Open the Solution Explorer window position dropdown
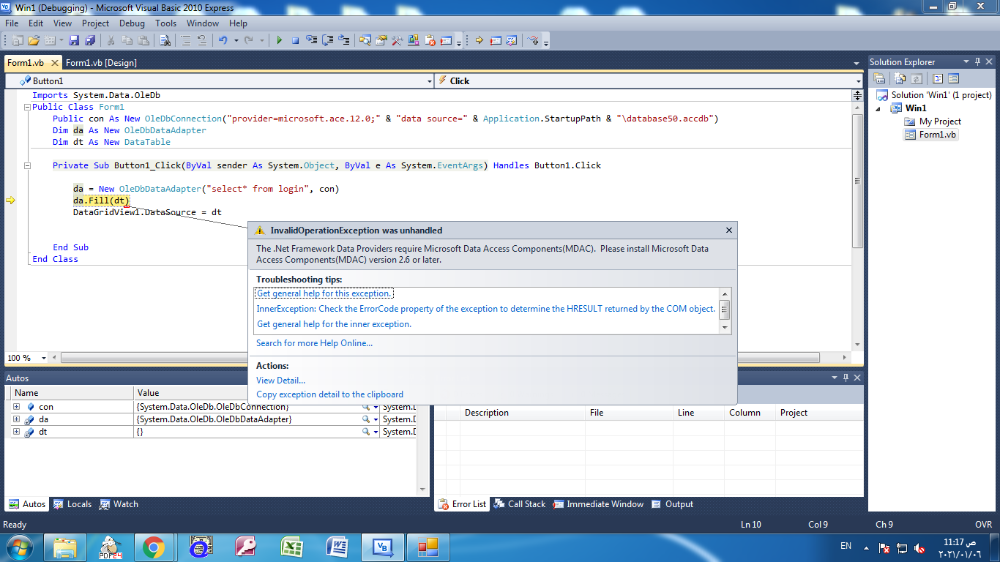The width and height of the screenshot is (1000, 562). click(966, 62)
